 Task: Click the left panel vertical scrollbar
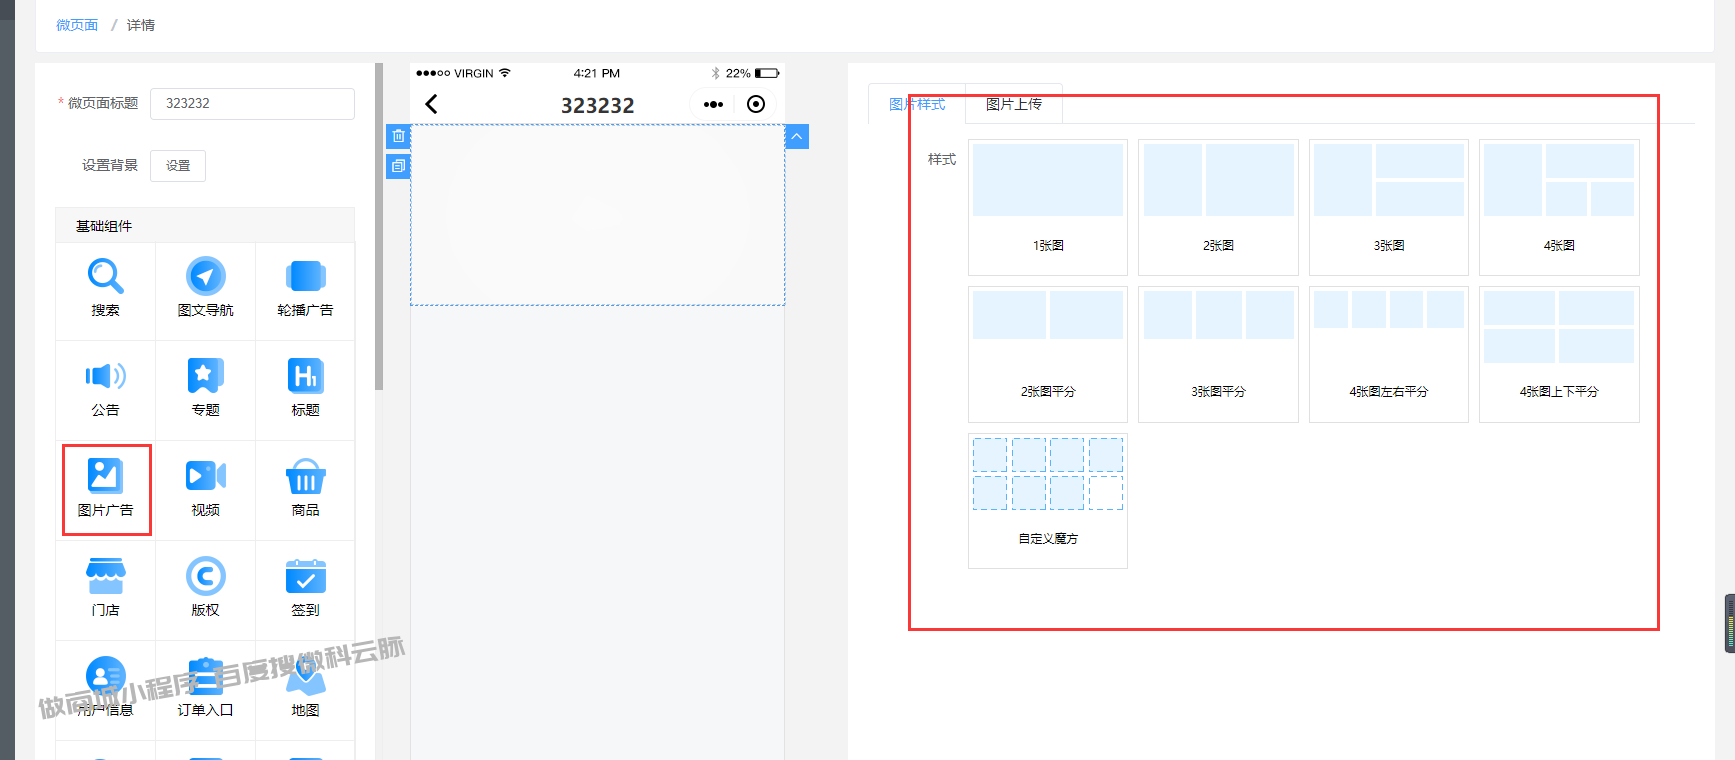point(379,226)
